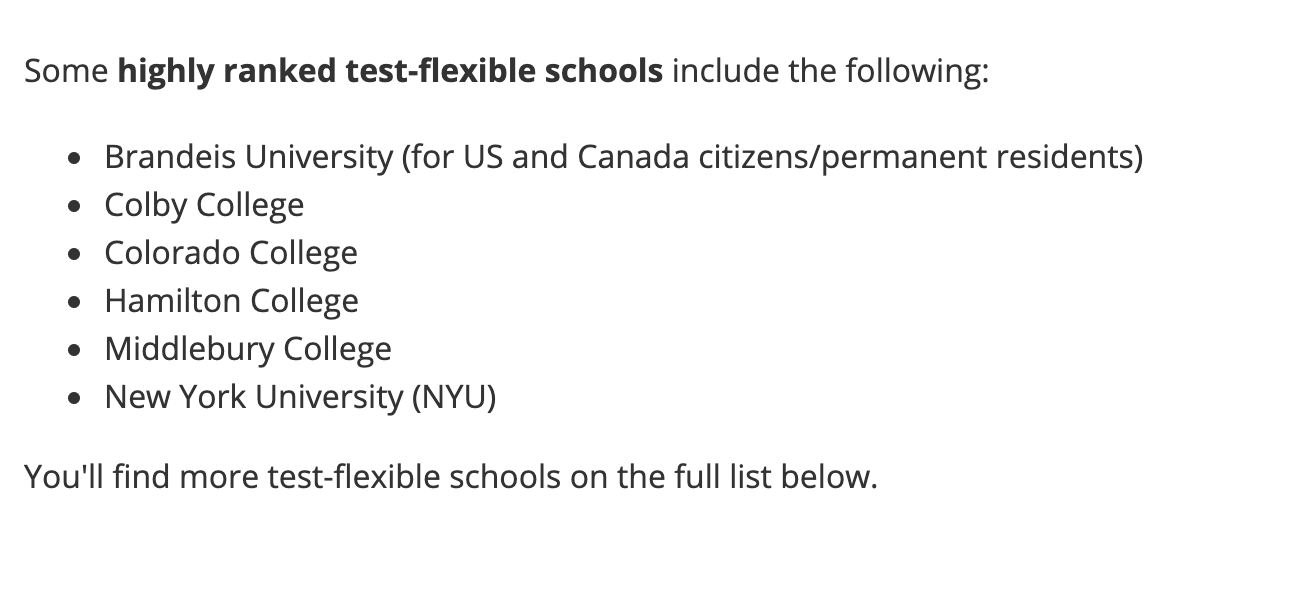This screenshot has height=596, width=1314.
Task: Click the bullet point beside New York University
Action: click(x=75, y=399)
